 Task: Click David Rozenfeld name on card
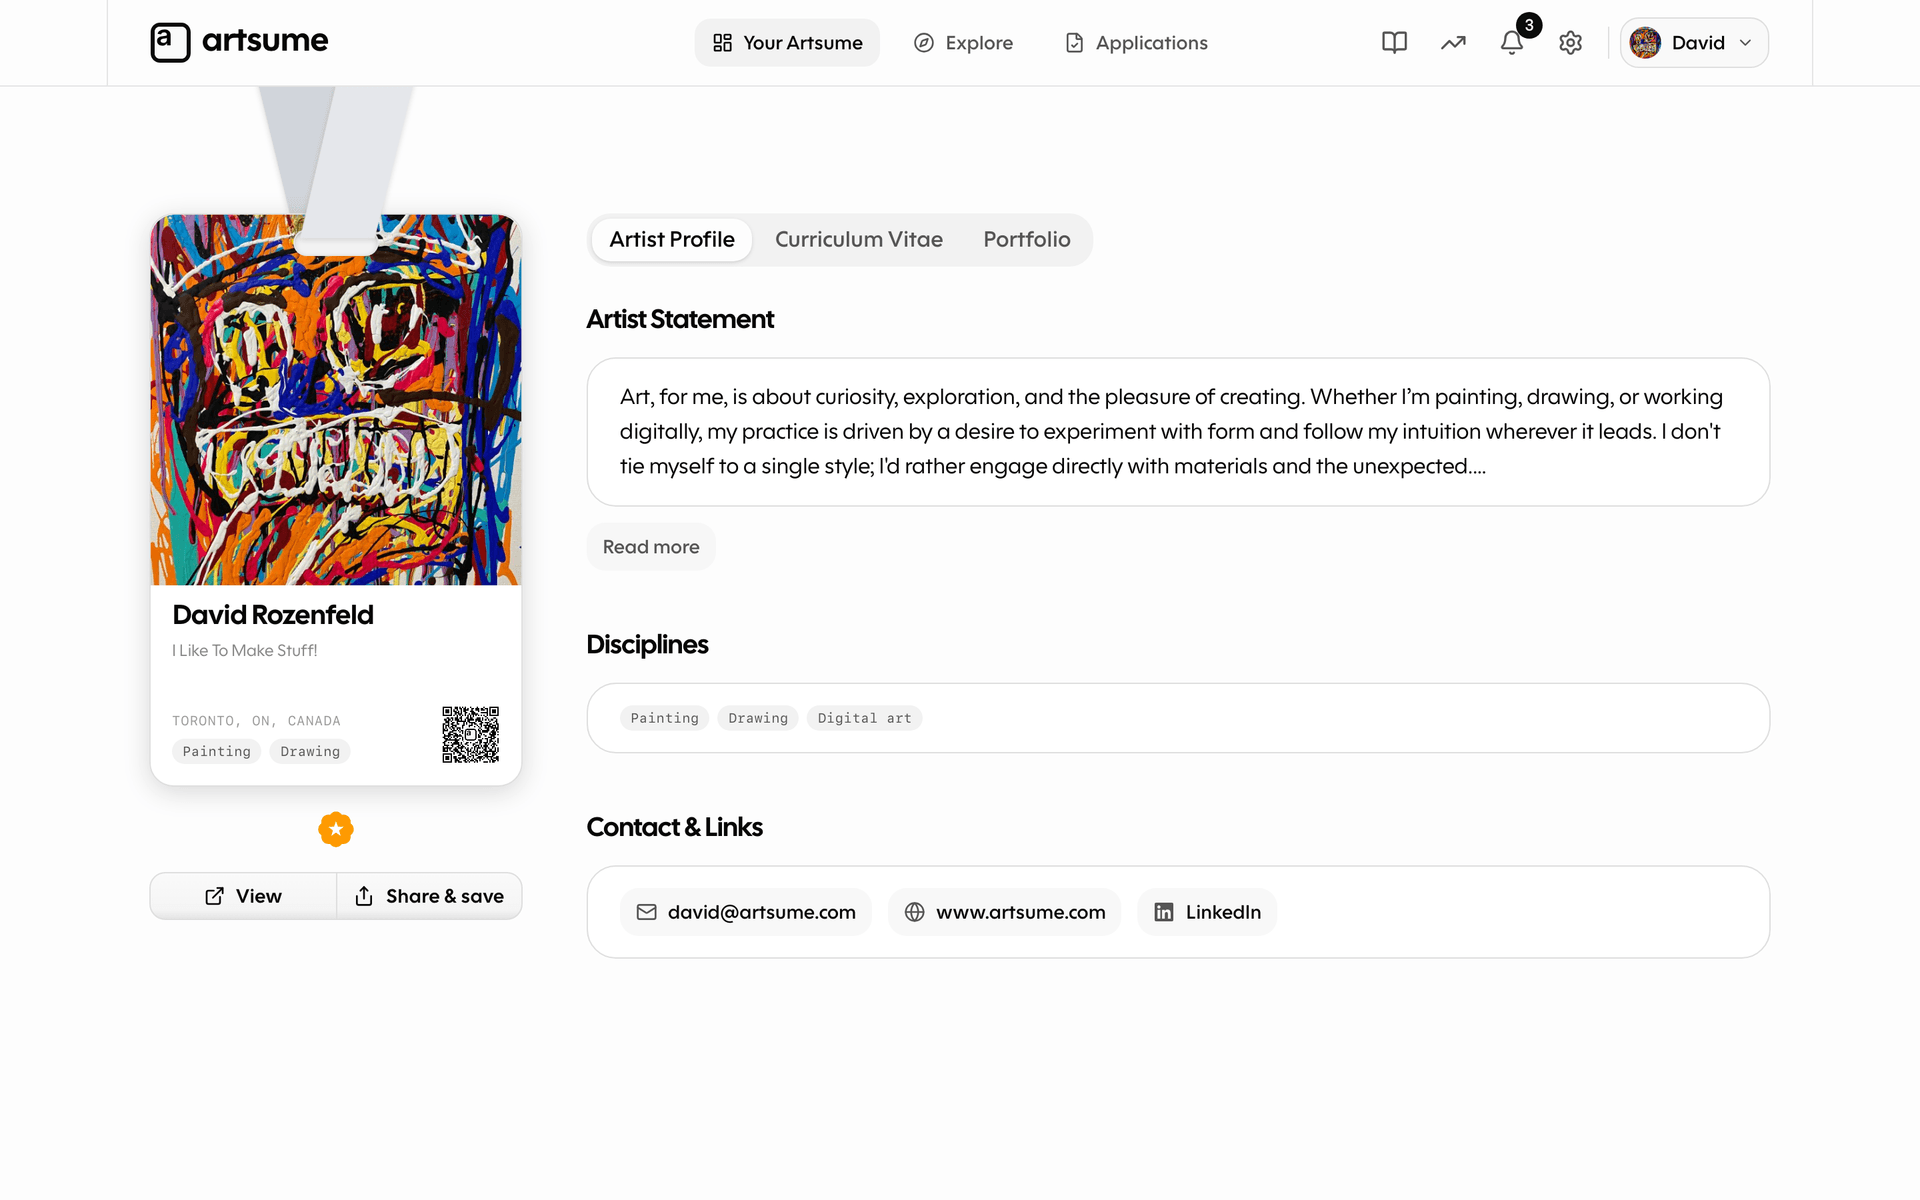[x=273, y=615]
